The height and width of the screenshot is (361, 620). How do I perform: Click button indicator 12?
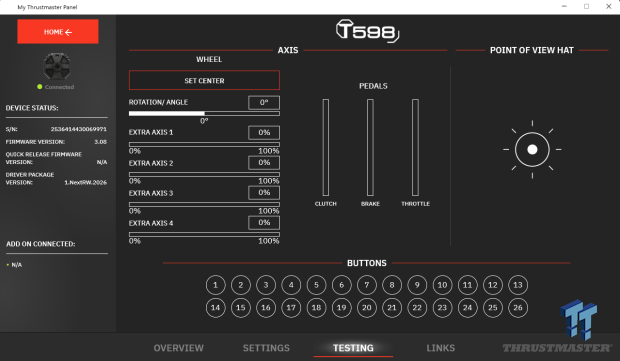pyautogui.click(x=493, y=285)
